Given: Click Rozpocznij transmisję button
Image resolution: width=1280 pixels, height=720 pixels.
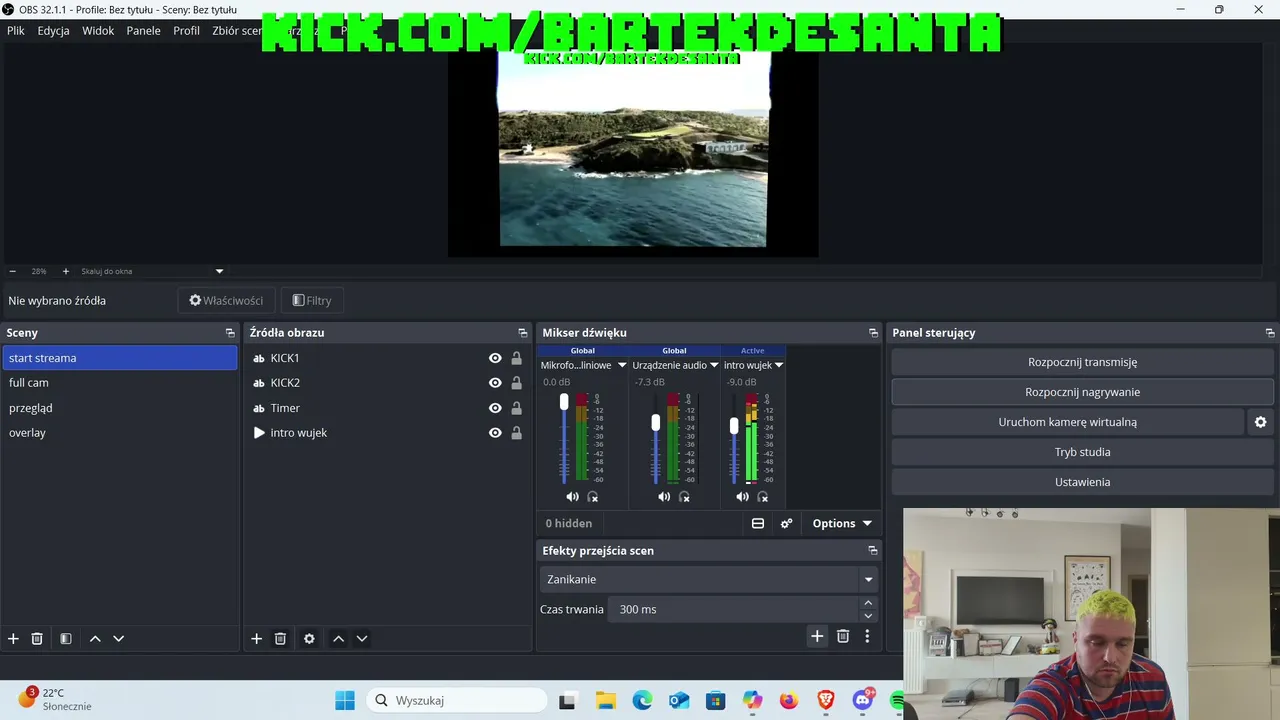Looking at the screenshot, I should coord(1083,362).
